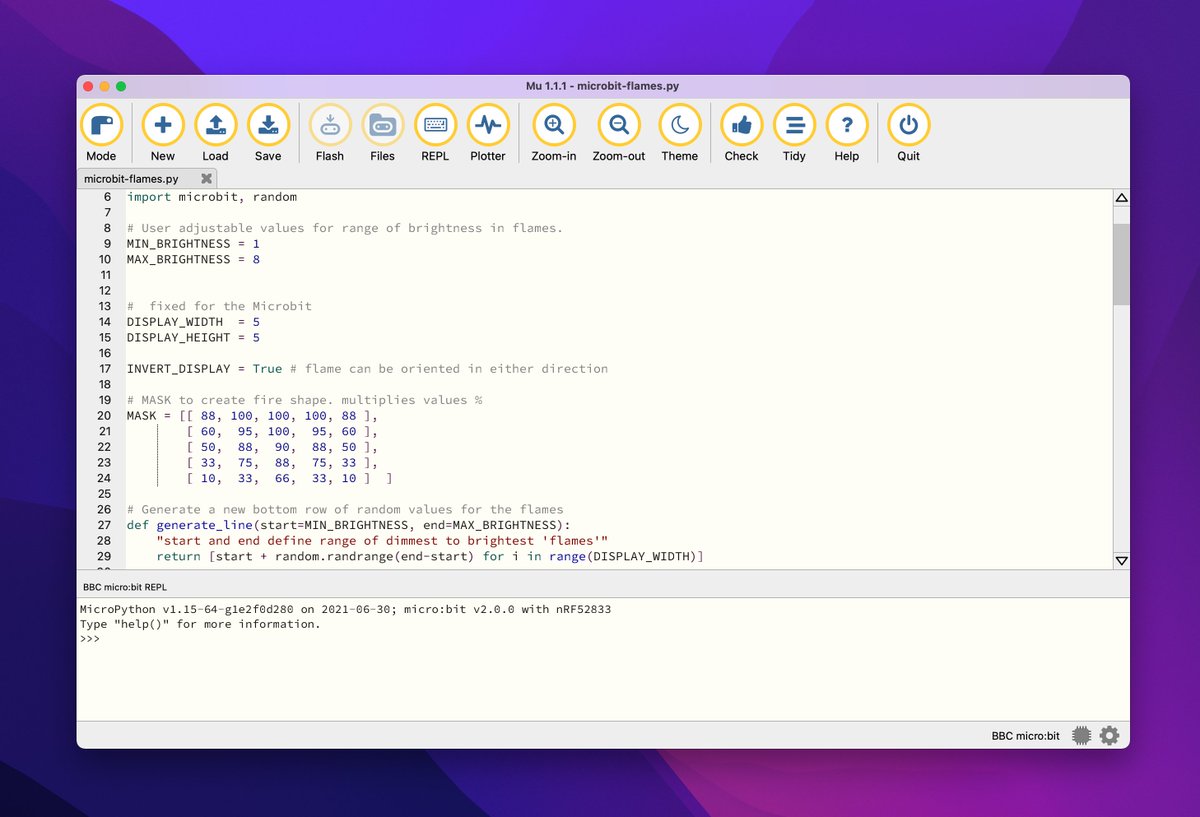Save the script with Save icon
Viewport: 1200px width, 817px height.
click(x=268, y=126)
